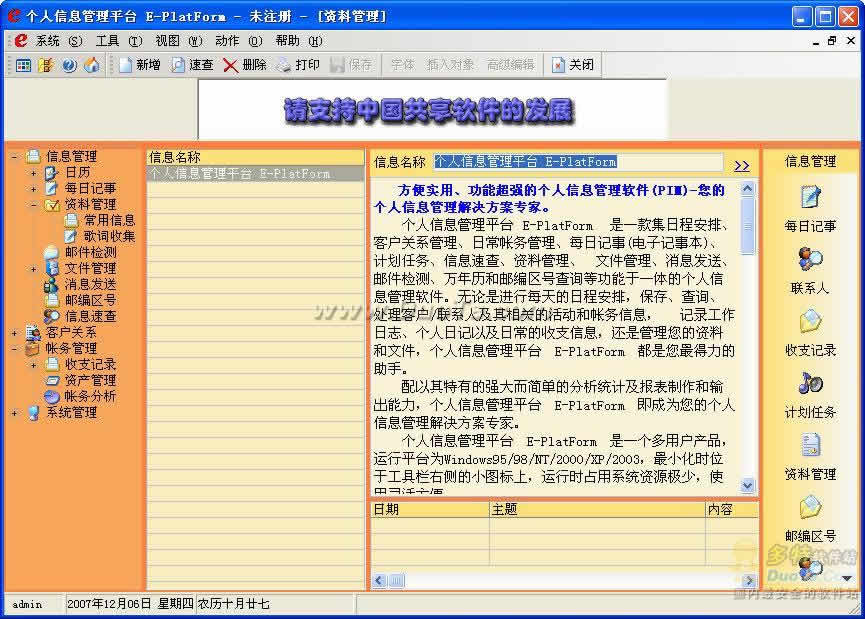Click the down arrow of the shortcut panel
The image size is (865, 619).
coord(847,578)
